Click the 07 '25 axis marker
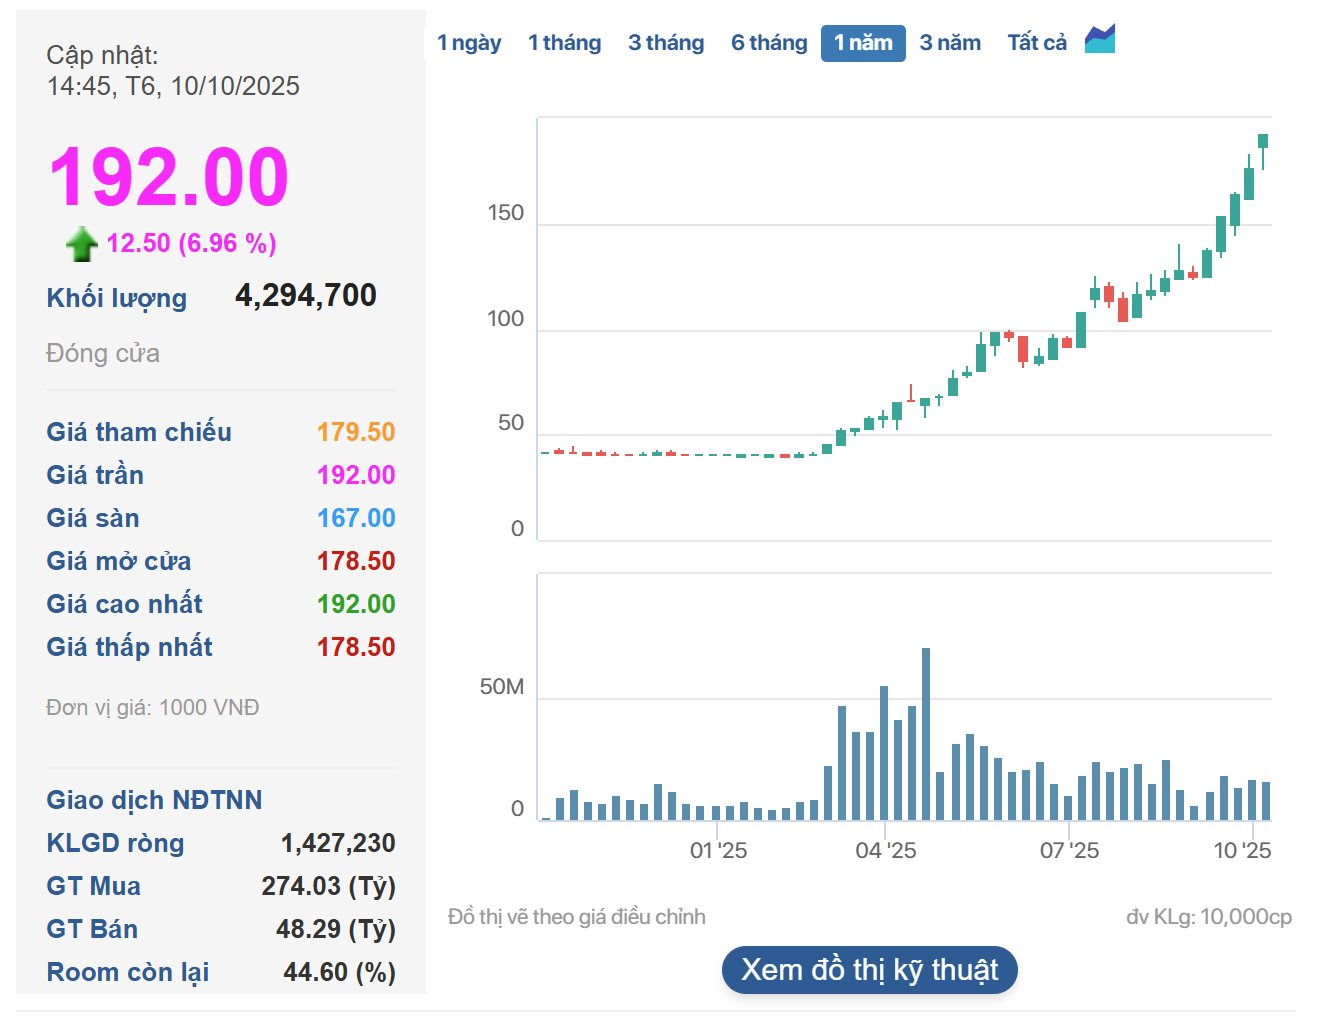 [x=1069, y=851]
